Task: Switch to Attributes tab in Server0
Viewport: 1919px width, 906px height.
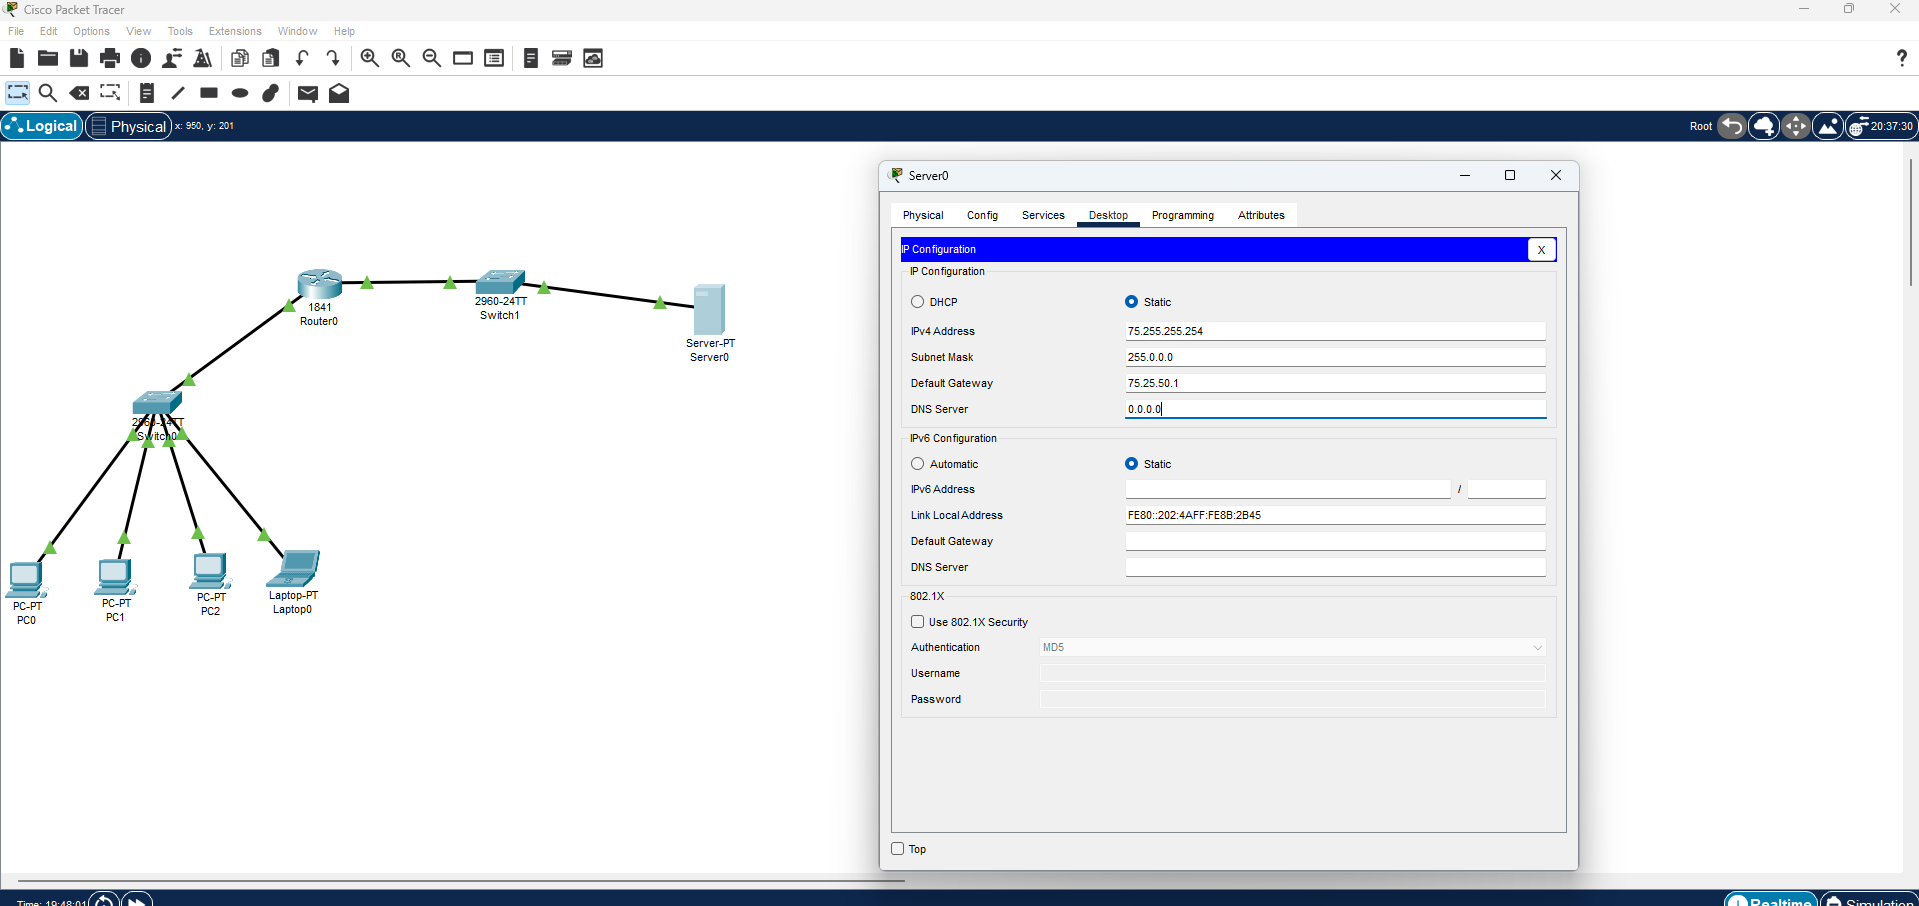Action: (1261, 215)
